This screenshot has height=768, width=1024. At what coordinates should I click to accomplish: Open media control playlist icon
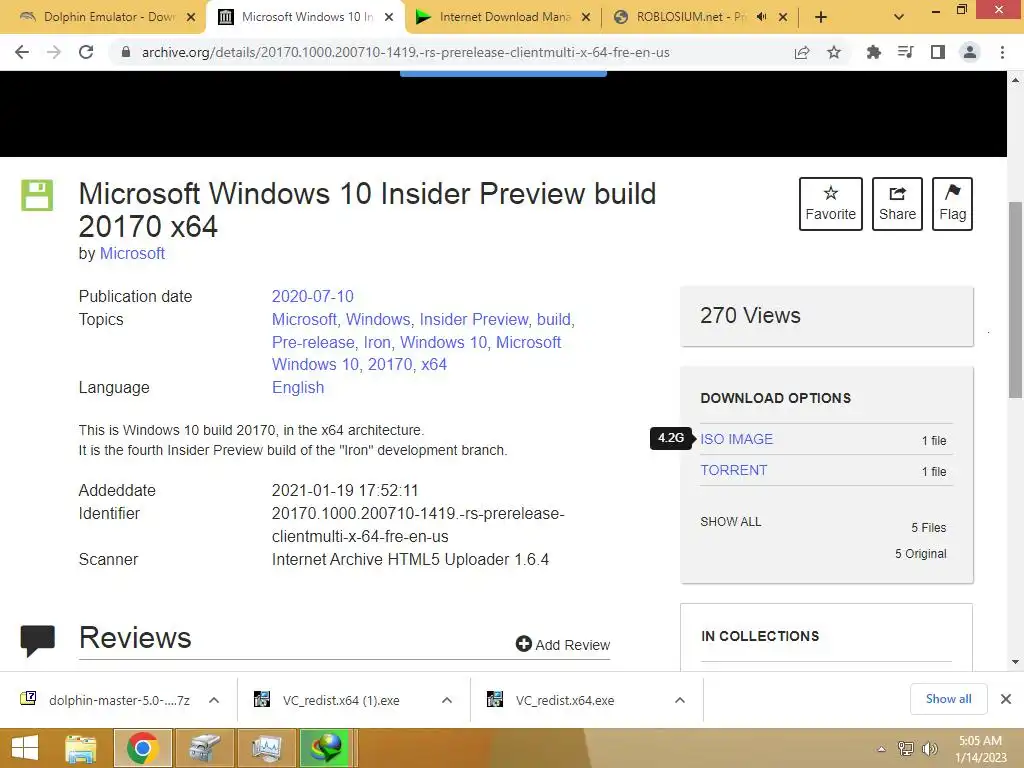tap(905, 52)
